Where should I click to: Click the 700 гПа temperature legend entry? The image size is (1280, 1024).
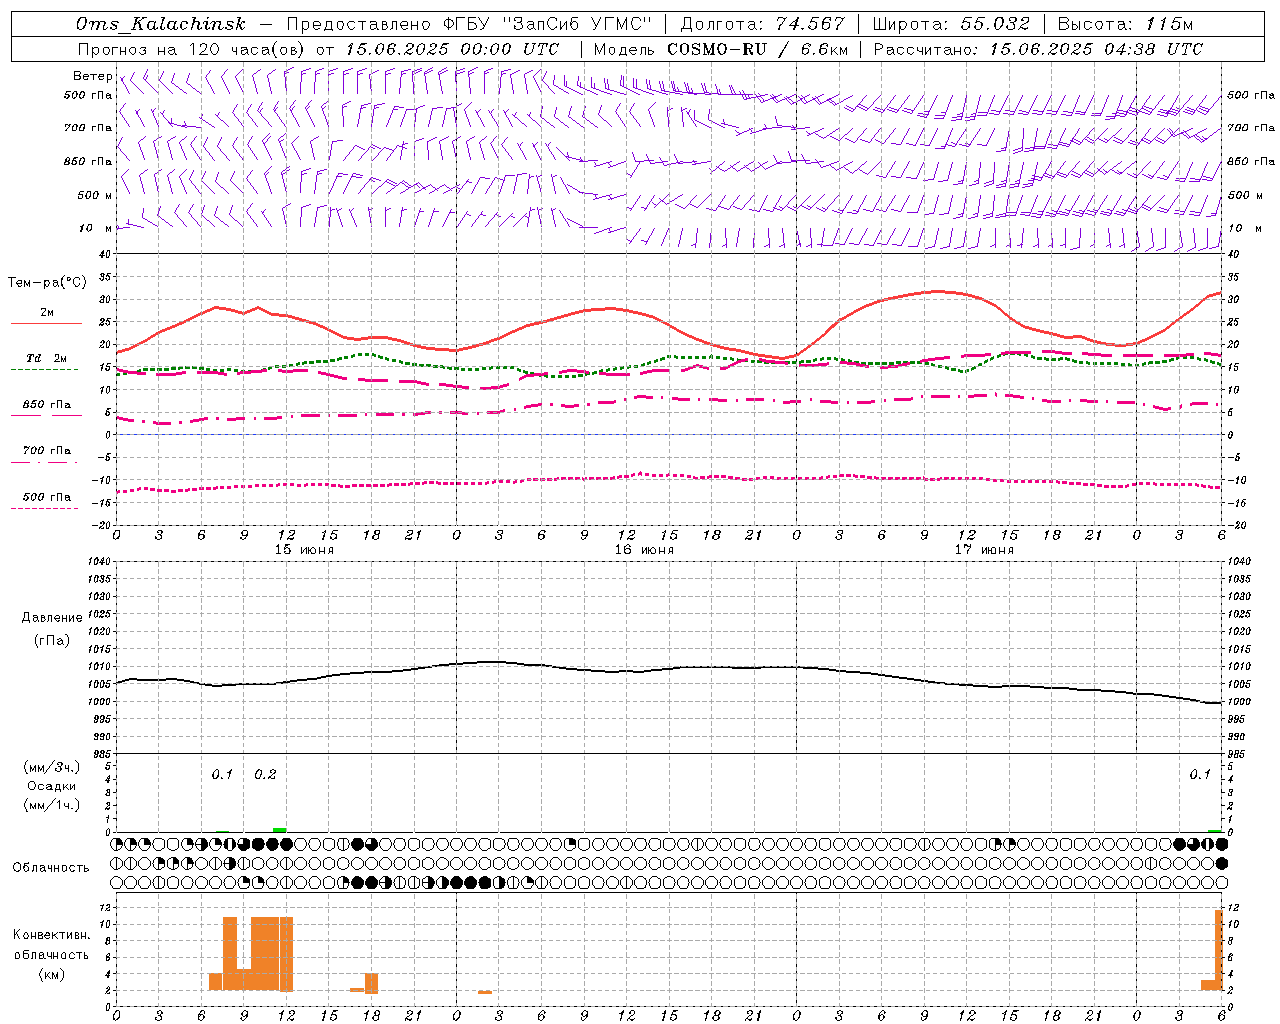point(46,451)
